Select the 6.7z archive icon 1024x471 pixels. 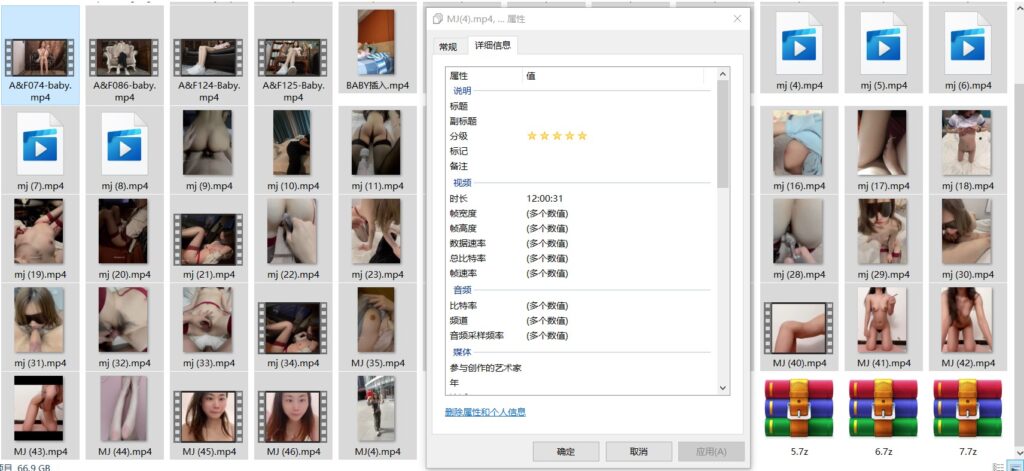(x=882, y=408)
